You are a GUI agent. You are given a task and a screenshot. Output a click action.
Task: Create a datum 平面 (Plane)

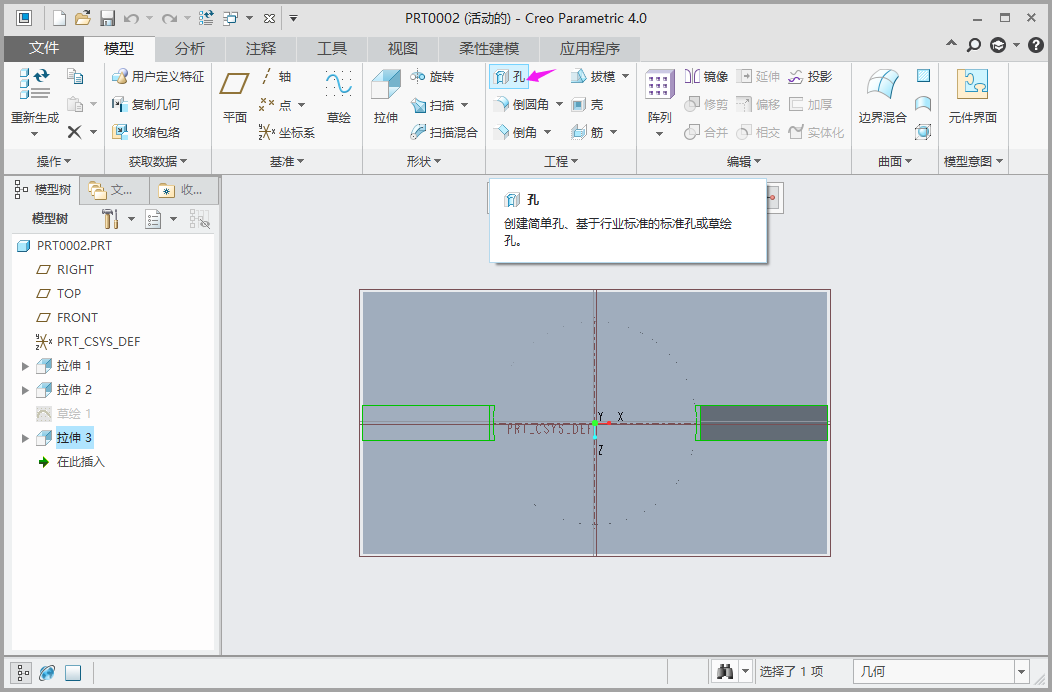tap(235, 97)
